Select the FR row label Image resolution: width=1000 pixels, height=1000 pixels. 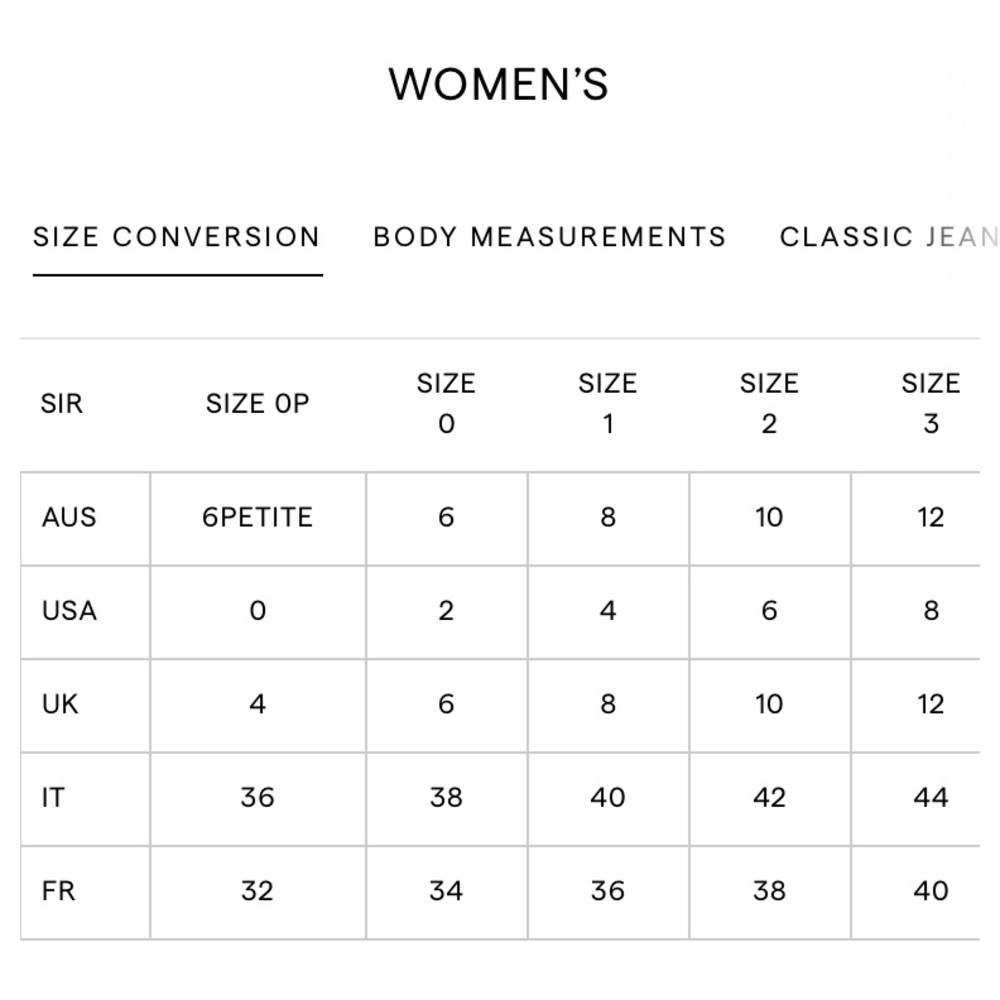coord(58,892)
